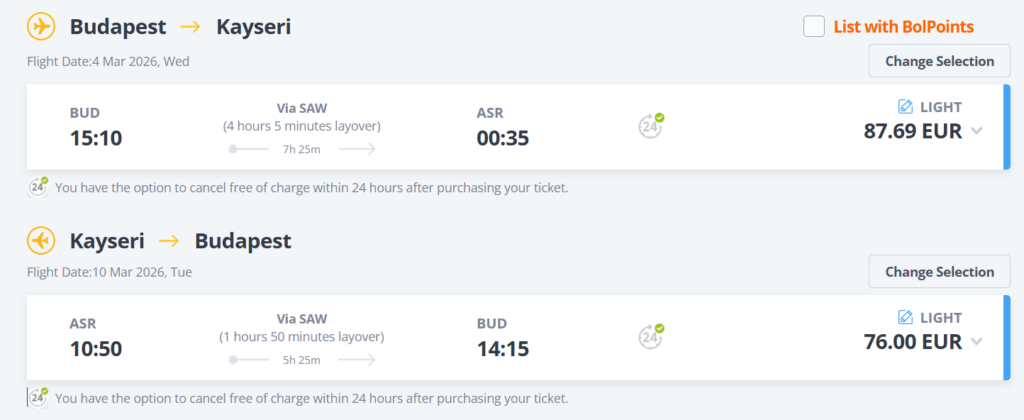Click 24-hour cancel icon in ASR-BUD flight card
1024x420 pixels.
(x=652, y=336)
